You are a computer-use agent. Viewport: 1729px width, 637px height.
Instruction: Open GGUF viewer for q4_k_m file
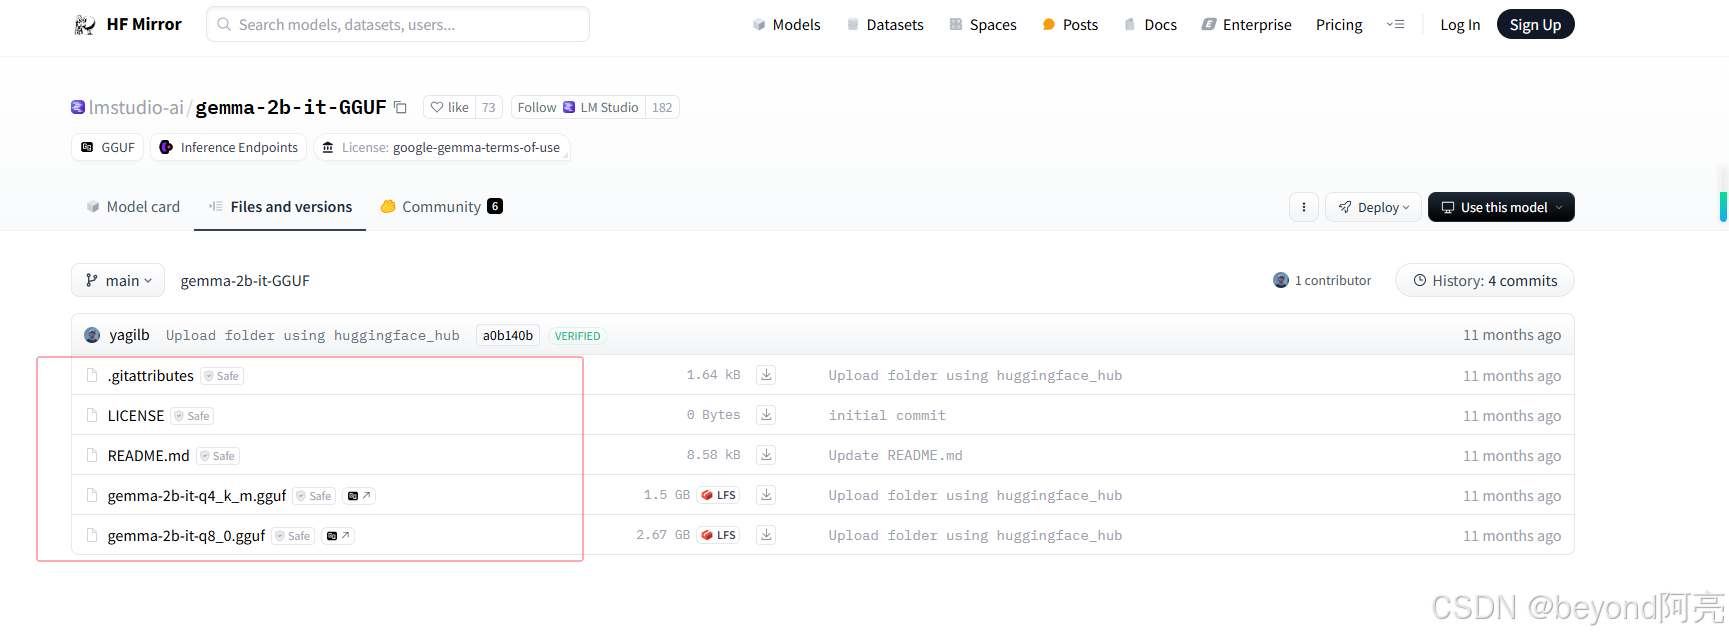pyautogui.click(x=359, y=496)
